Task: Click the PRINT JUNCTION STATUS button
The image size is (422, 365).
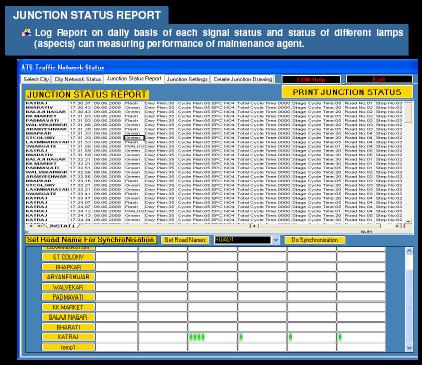Action: 347,92
